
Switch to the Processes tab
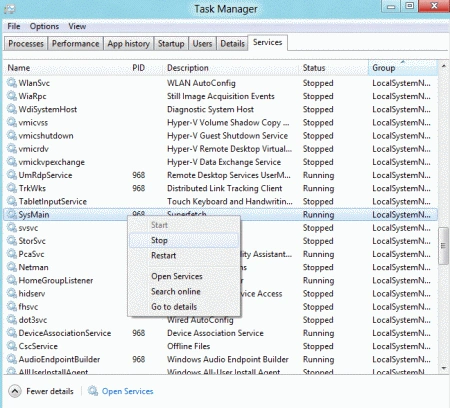(x=26, y=44)
